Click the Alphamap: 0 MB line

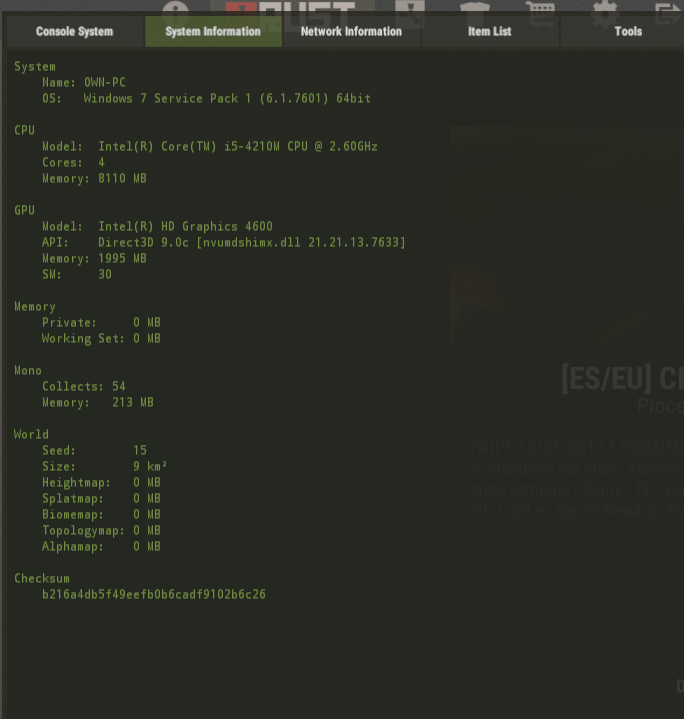coord(101,547)
